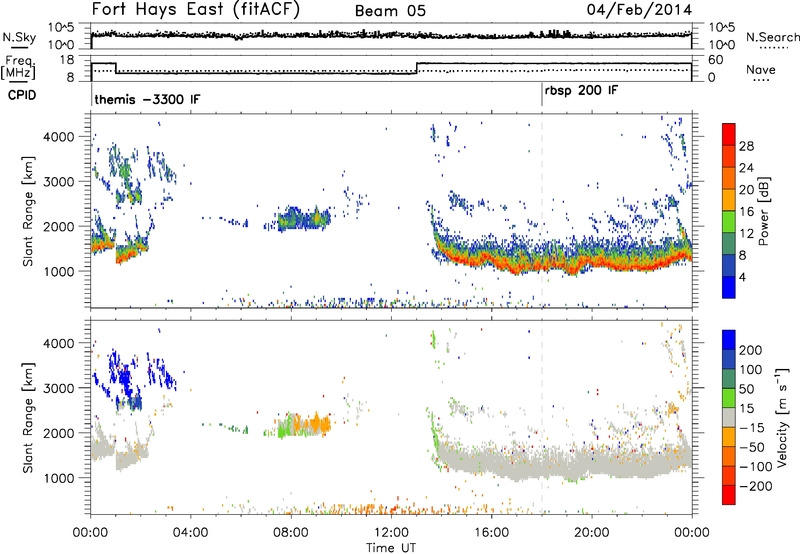Image resolution: width=800 pixels, height=554 pixels.
Task: Click the 'Power [dB]' color bar label
Action: [x=763, y=211]
